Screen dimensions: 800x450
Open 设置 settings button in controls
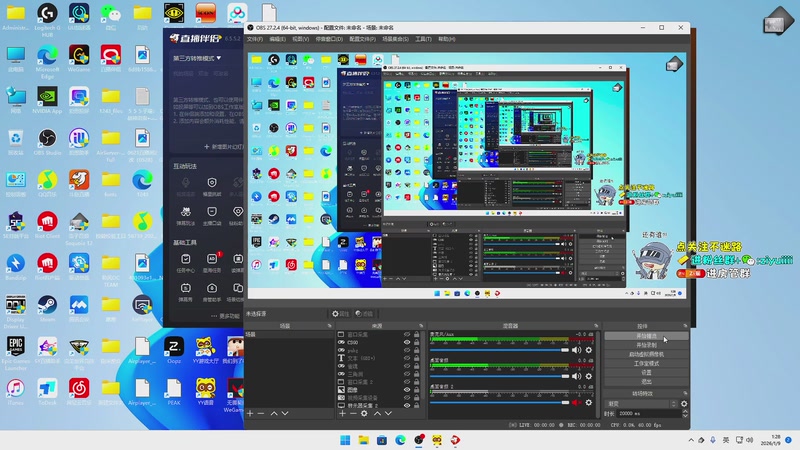pyautogui.click(x=646, y=372)
